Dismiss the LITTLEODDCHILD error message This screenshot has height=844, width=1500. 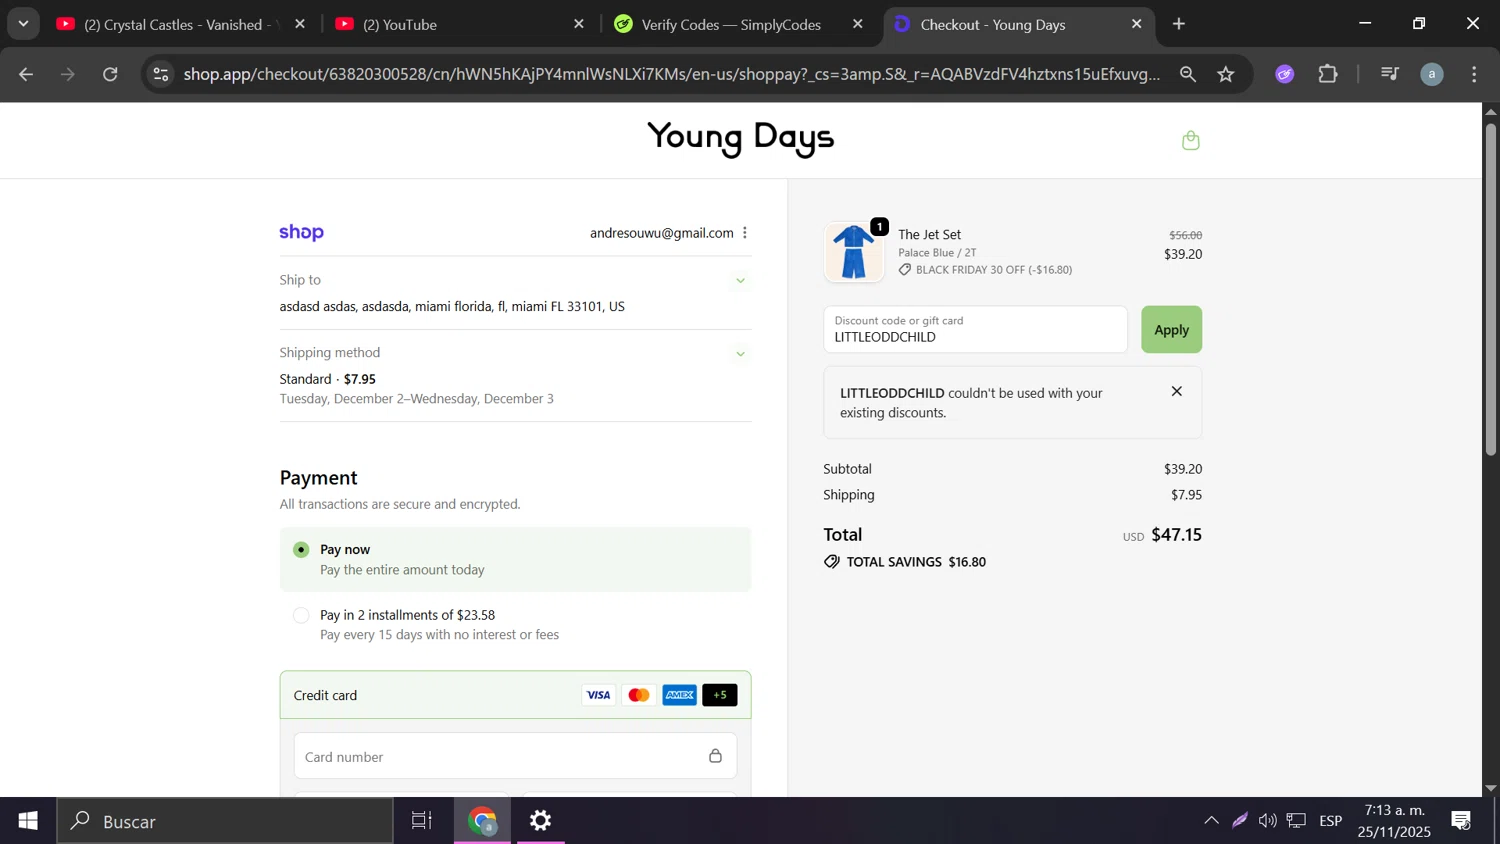[1177, 391]
